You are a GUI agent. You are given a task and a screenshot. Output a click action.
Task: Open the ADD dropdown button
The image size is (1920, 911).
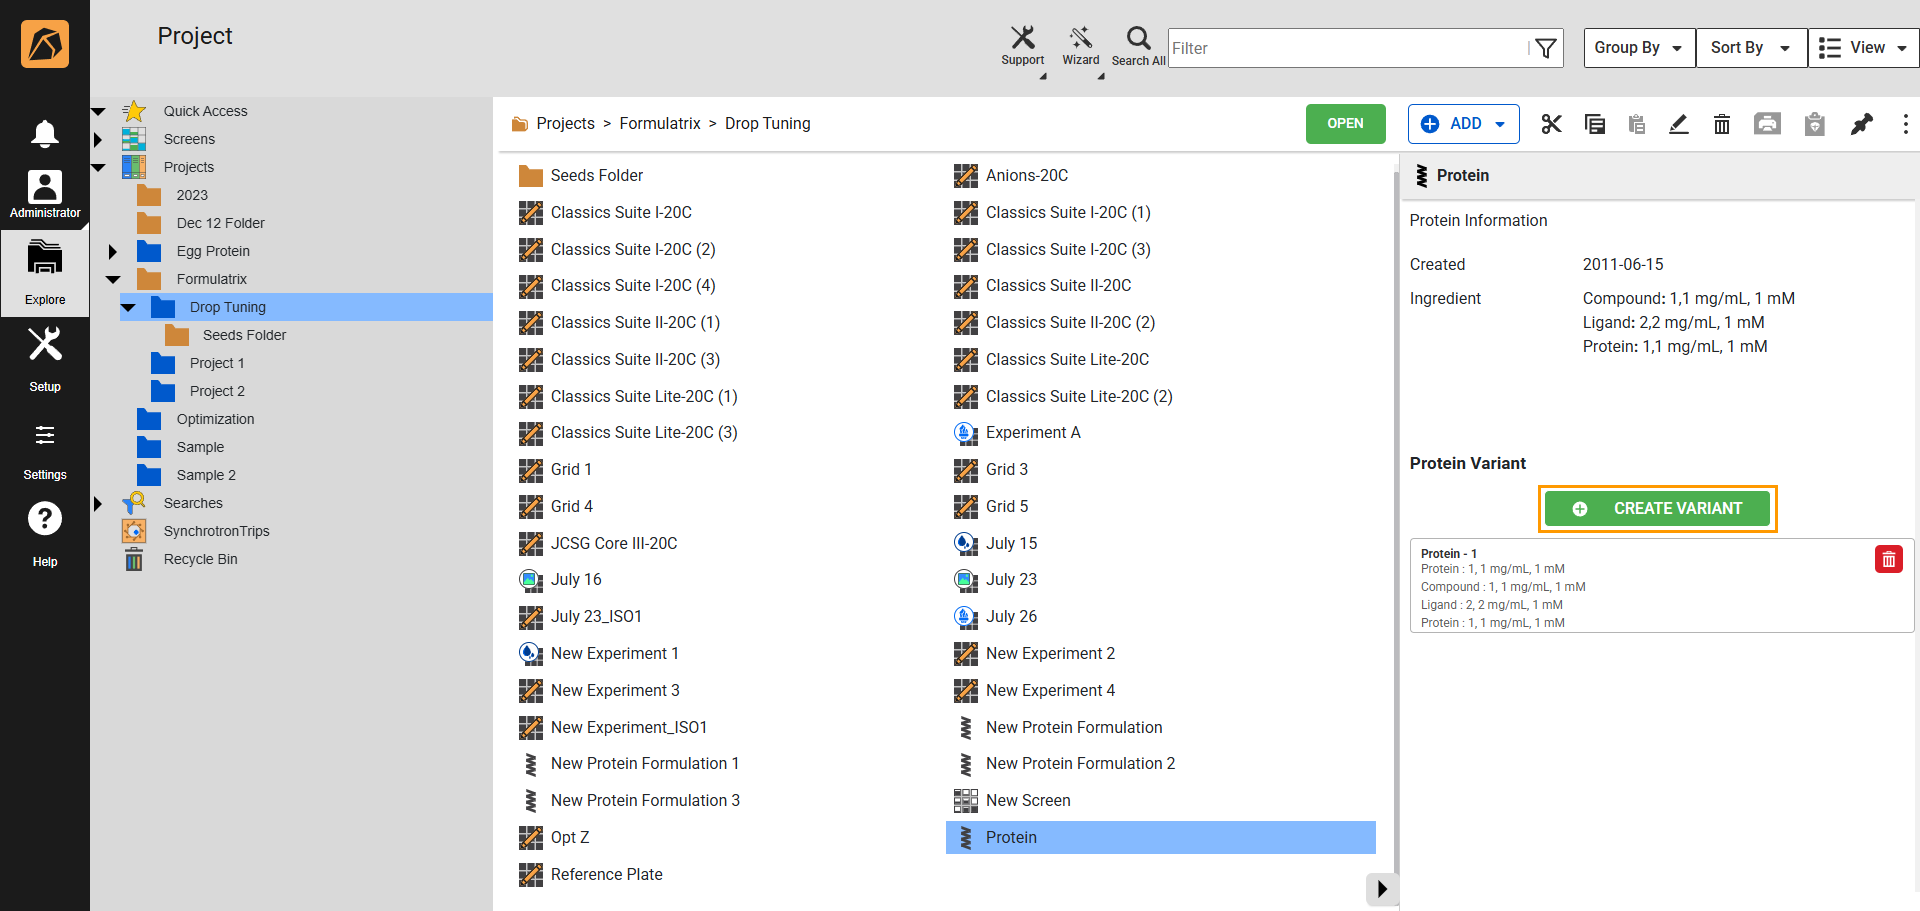pos(1463,124)
